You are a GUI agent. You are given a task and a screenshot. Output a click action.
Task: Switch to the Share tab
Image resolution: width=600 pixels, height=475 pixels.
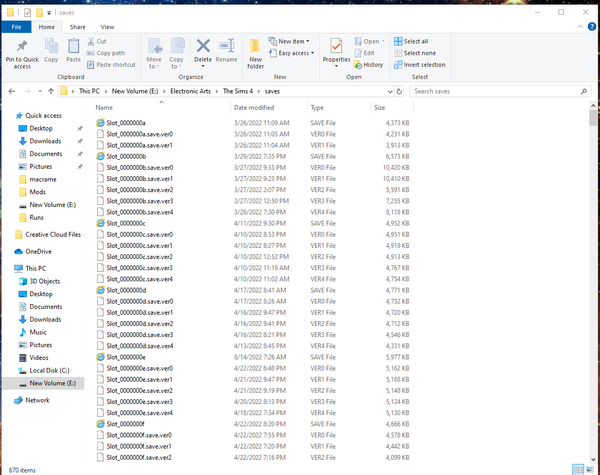pyautogui.click(x=78, y=27)
